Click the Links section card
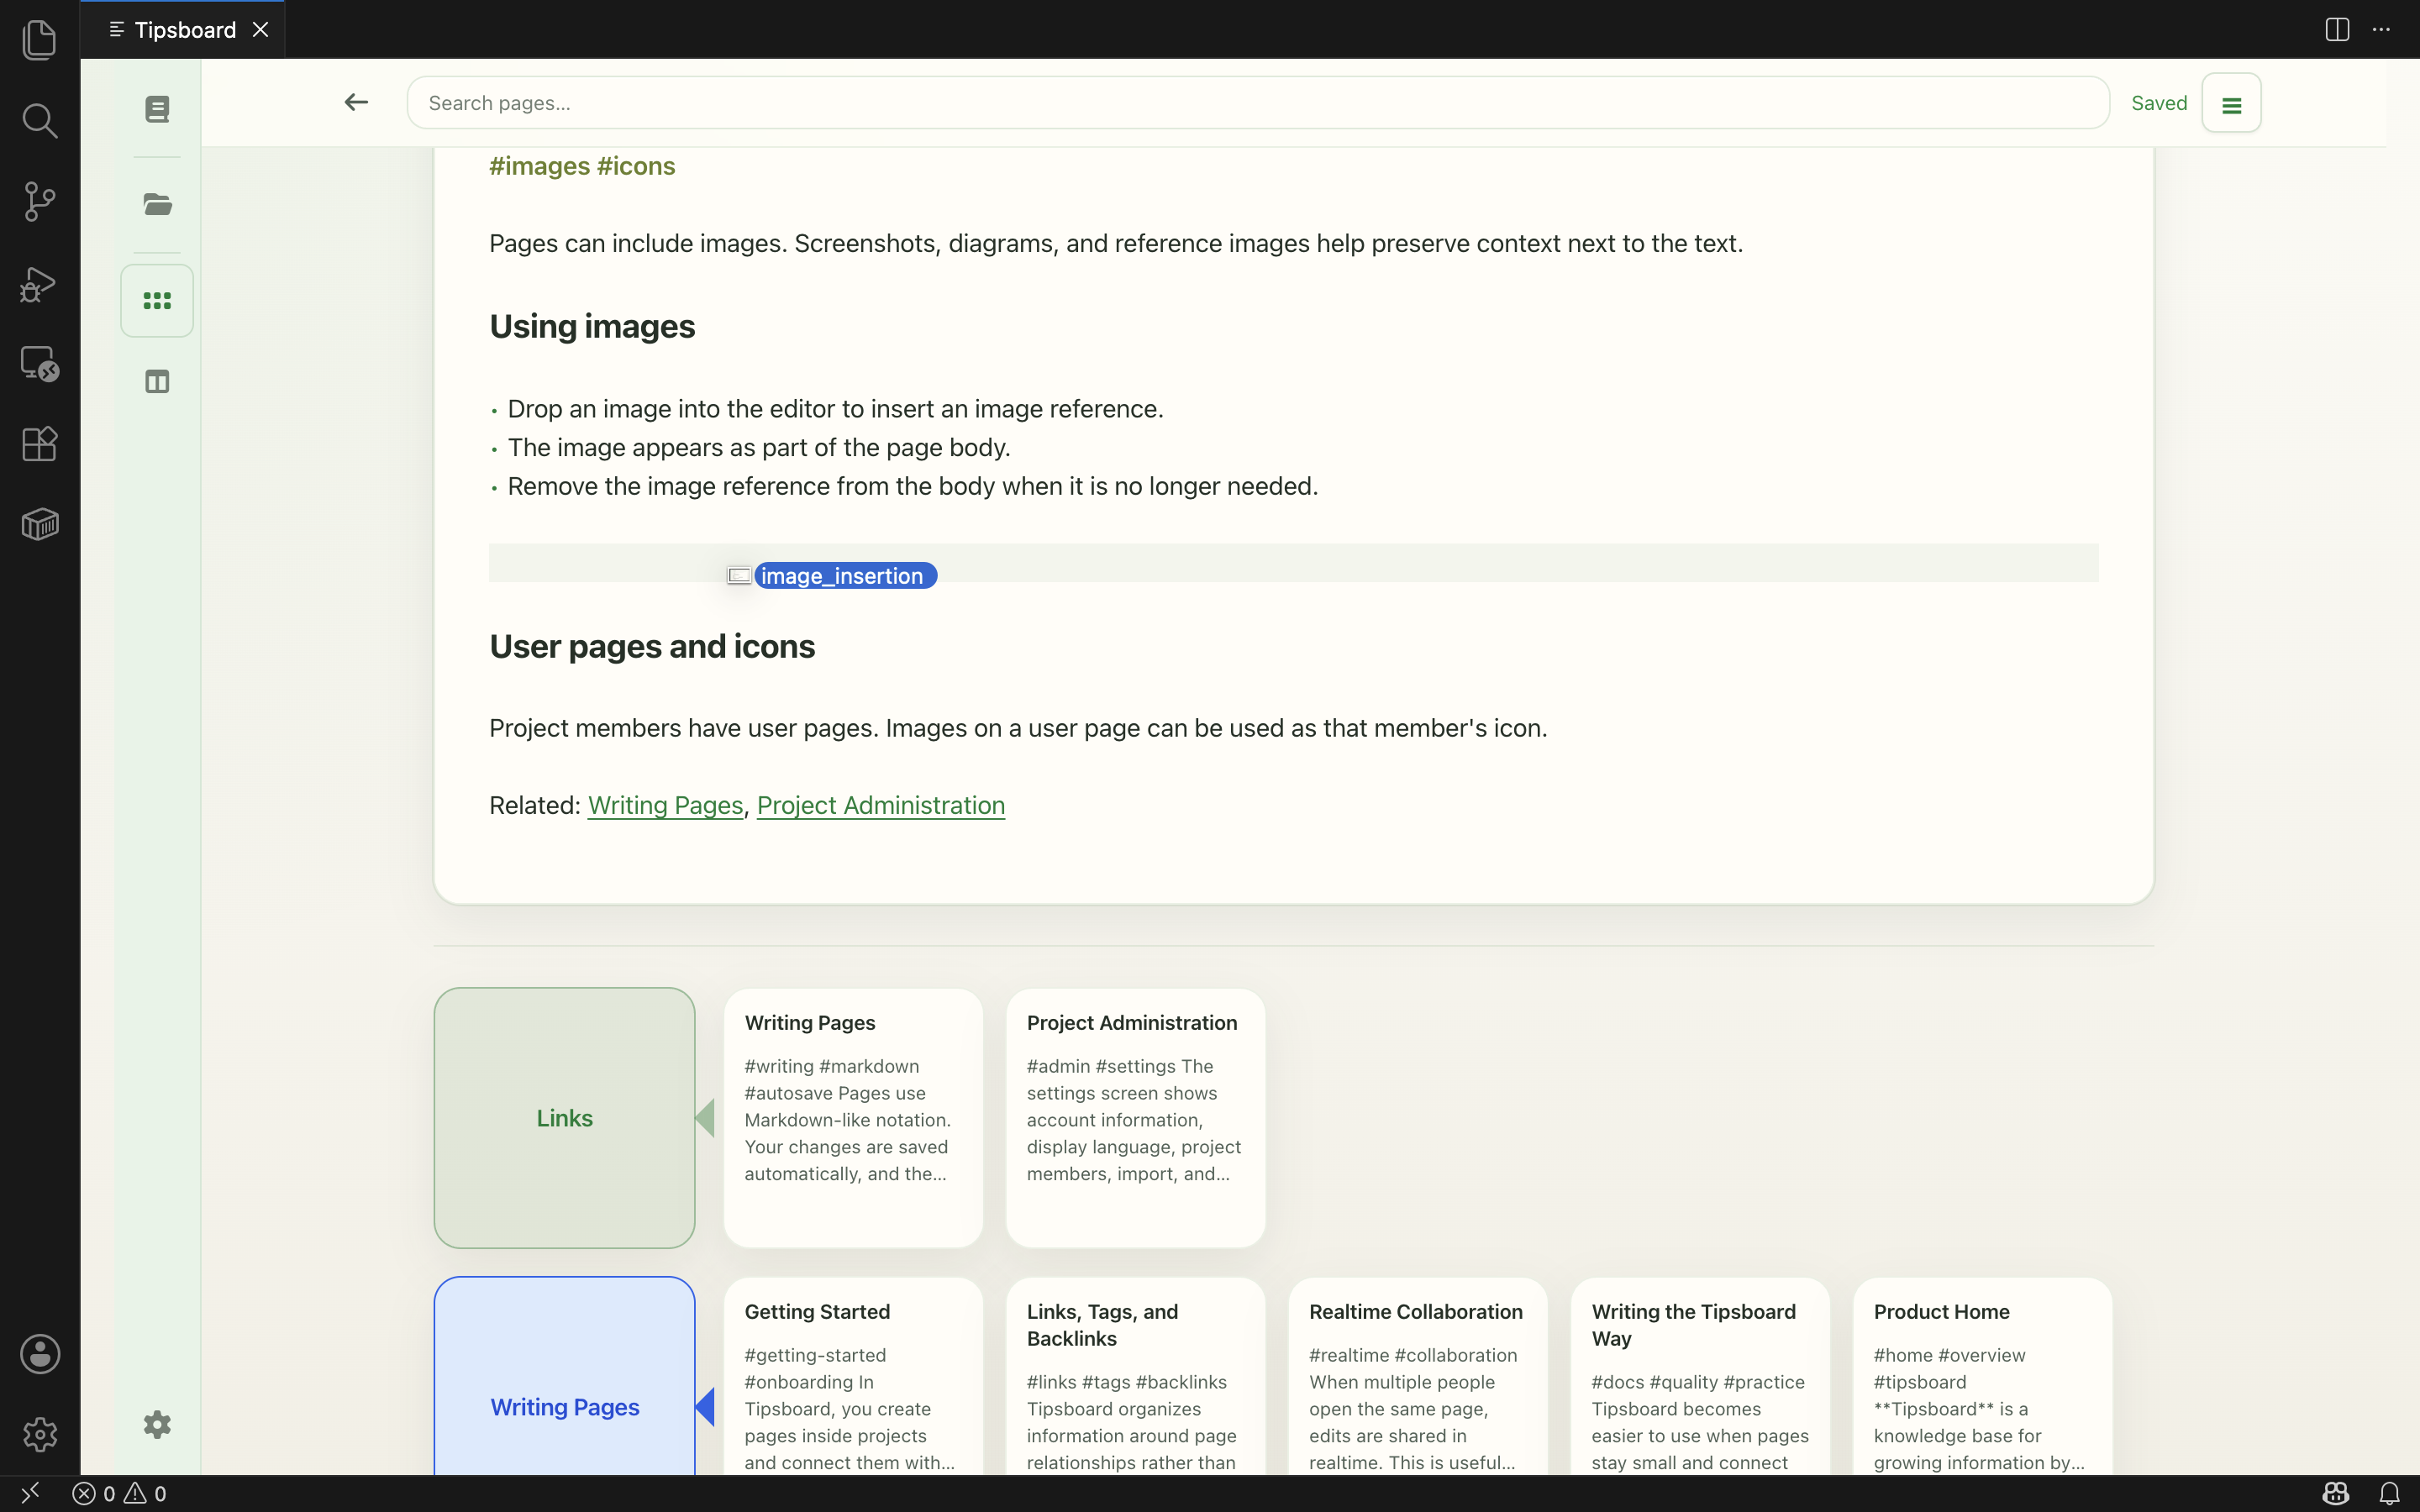2420x1512 pixels. click(565, 1118)
